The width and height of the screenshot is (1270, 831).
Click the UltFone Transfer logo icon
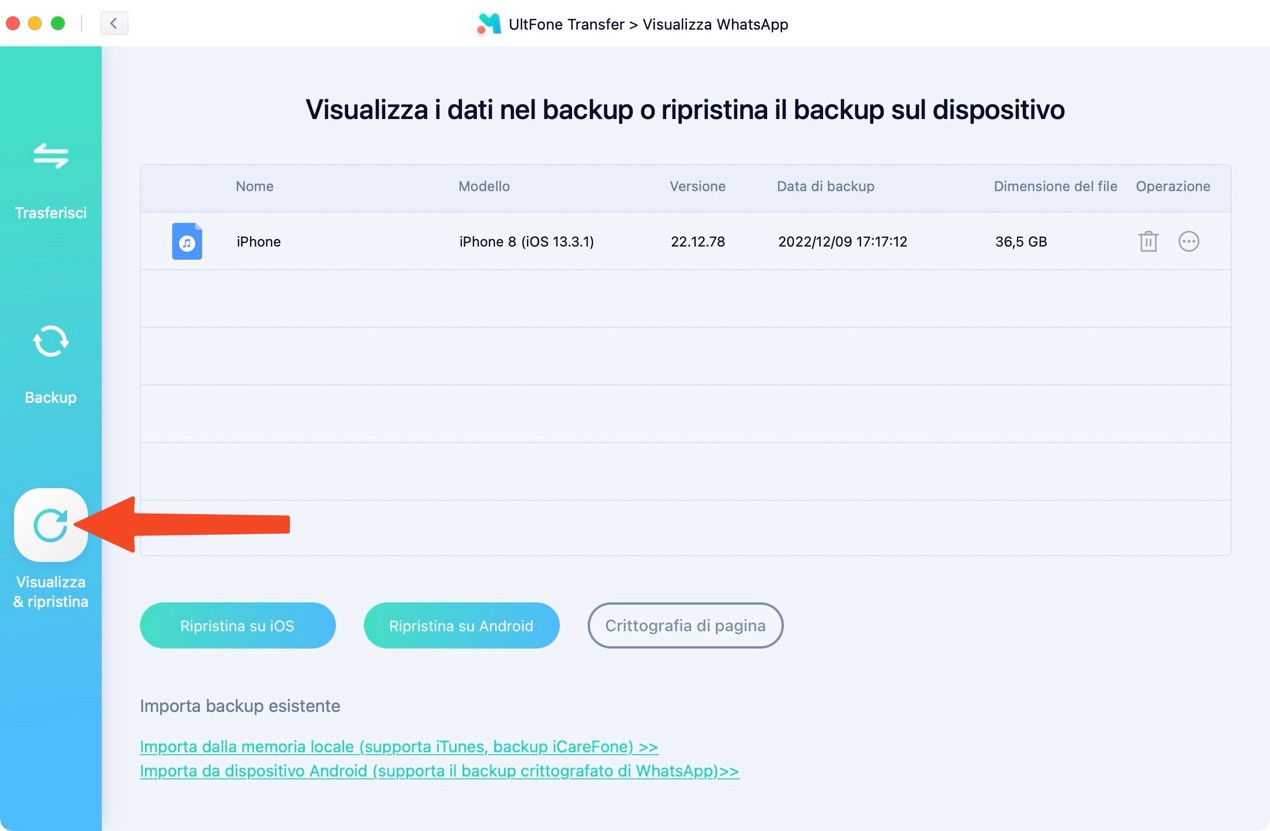(489, 24)
